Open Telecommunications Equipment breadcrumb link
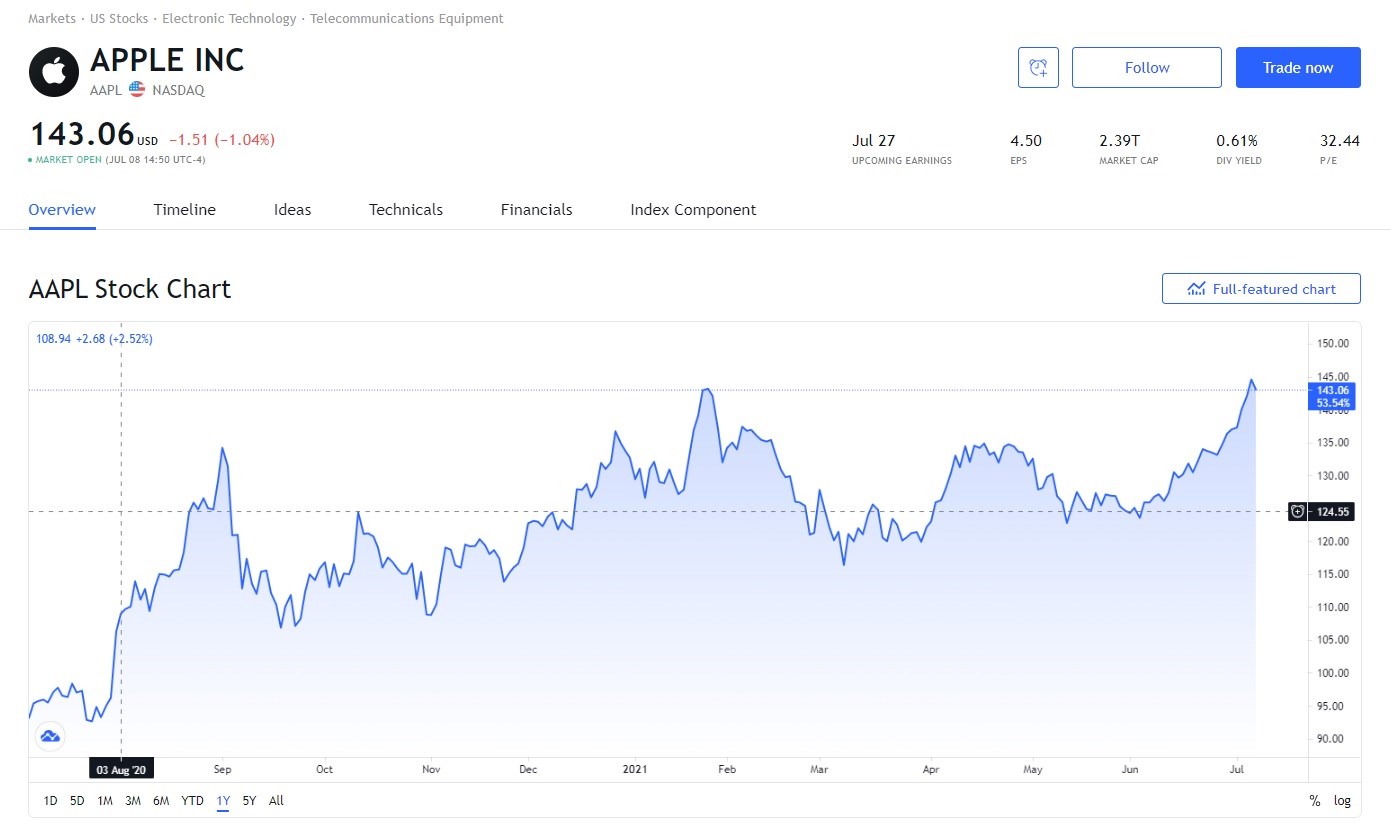Viewport: 1391px width, 827px height. (x=407, y=19)
